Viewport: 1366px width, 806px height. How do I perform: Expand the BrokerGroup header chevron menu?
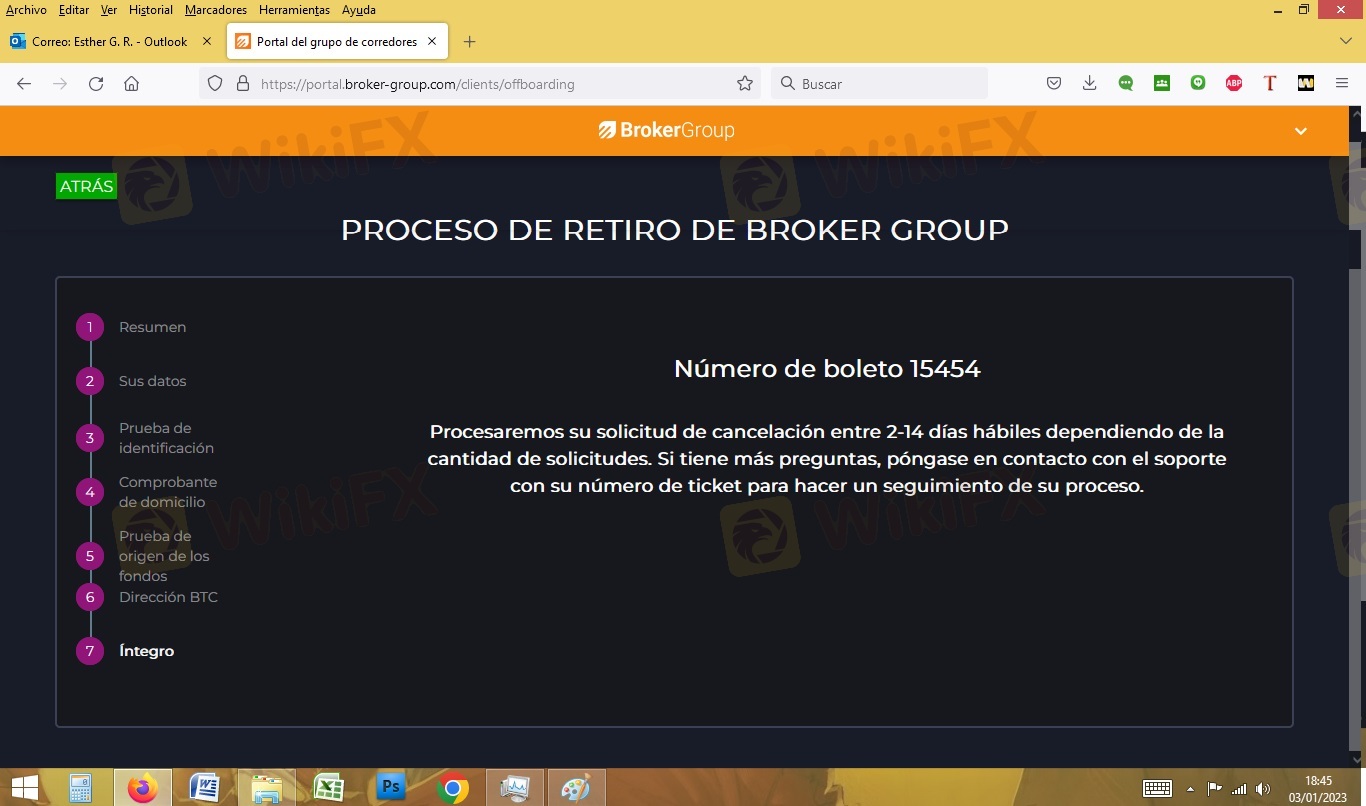pyautogui.click(x=1301, y=131)
